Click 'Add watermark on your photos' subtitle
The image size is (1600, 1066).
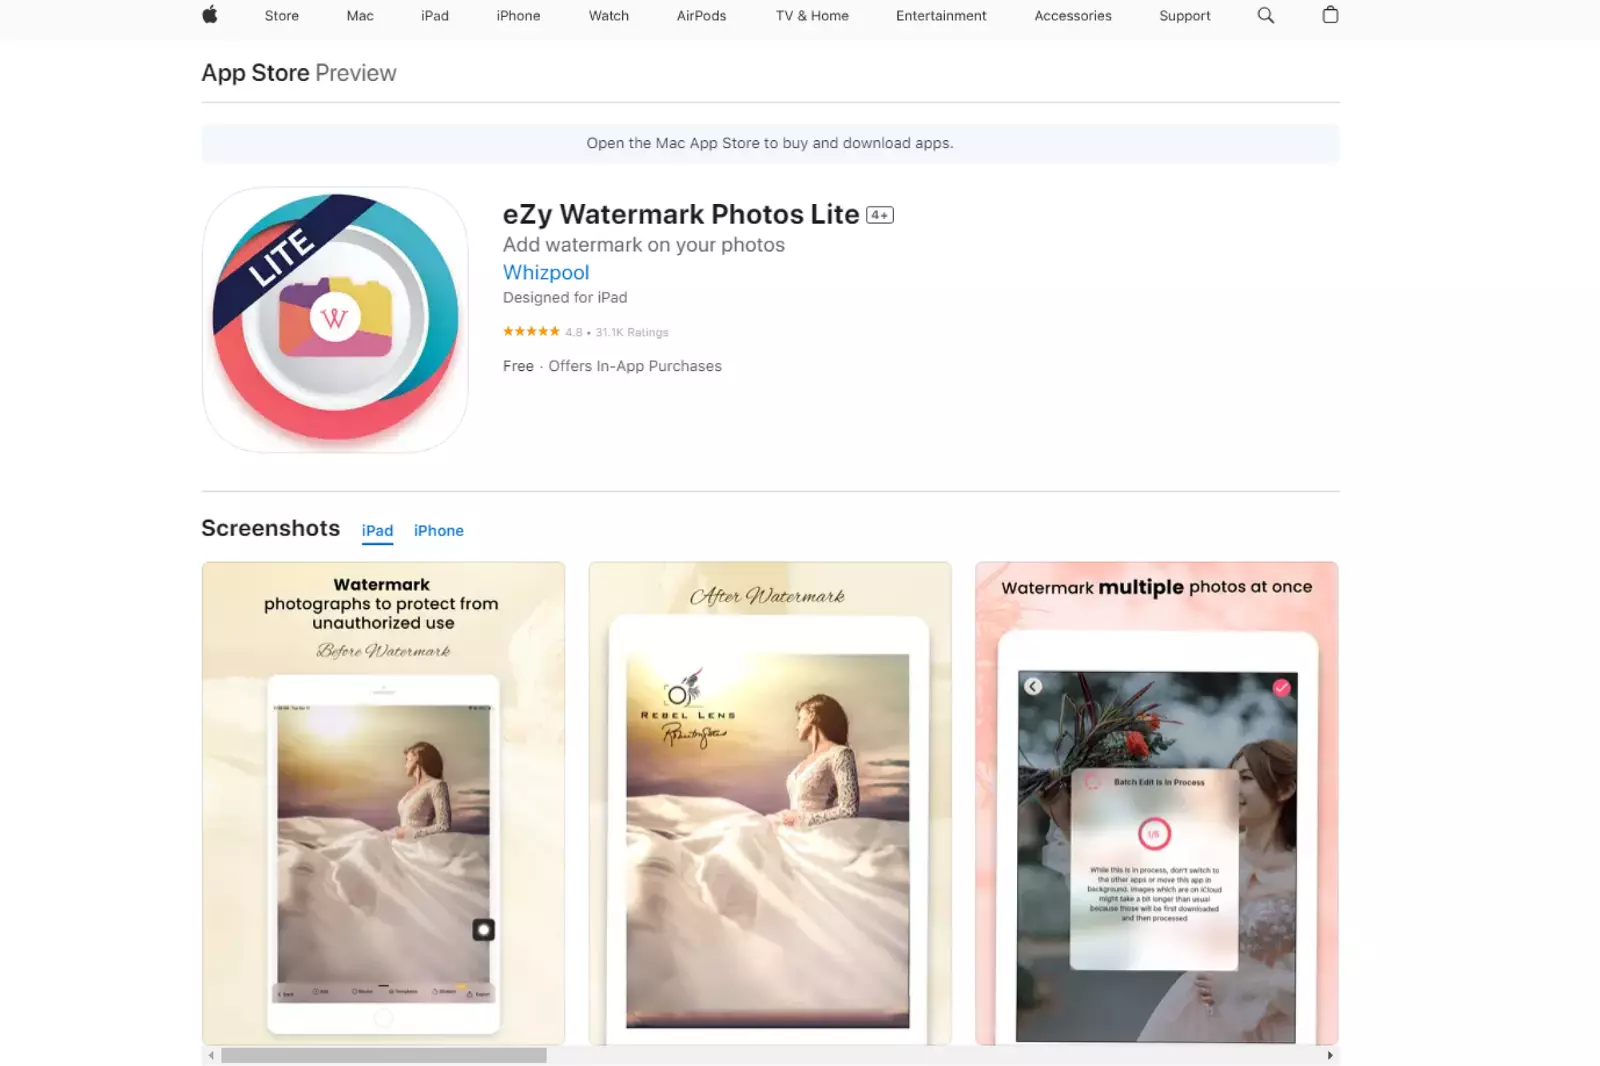(644, 245)
